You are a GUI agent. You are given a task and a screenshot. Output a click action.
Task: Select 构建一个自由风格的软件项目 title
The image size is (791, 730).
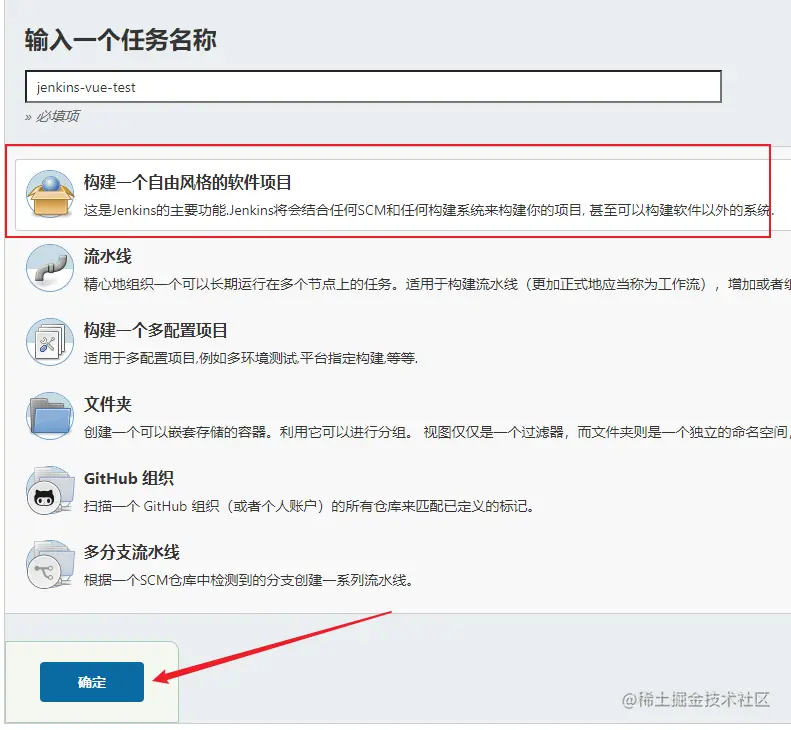click(x=187, y=182)
